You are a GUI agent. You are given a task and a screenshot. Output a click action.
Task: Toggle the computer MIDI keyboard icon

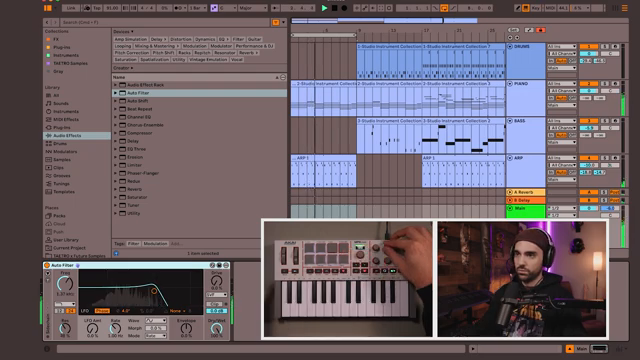tap(526, 8)
